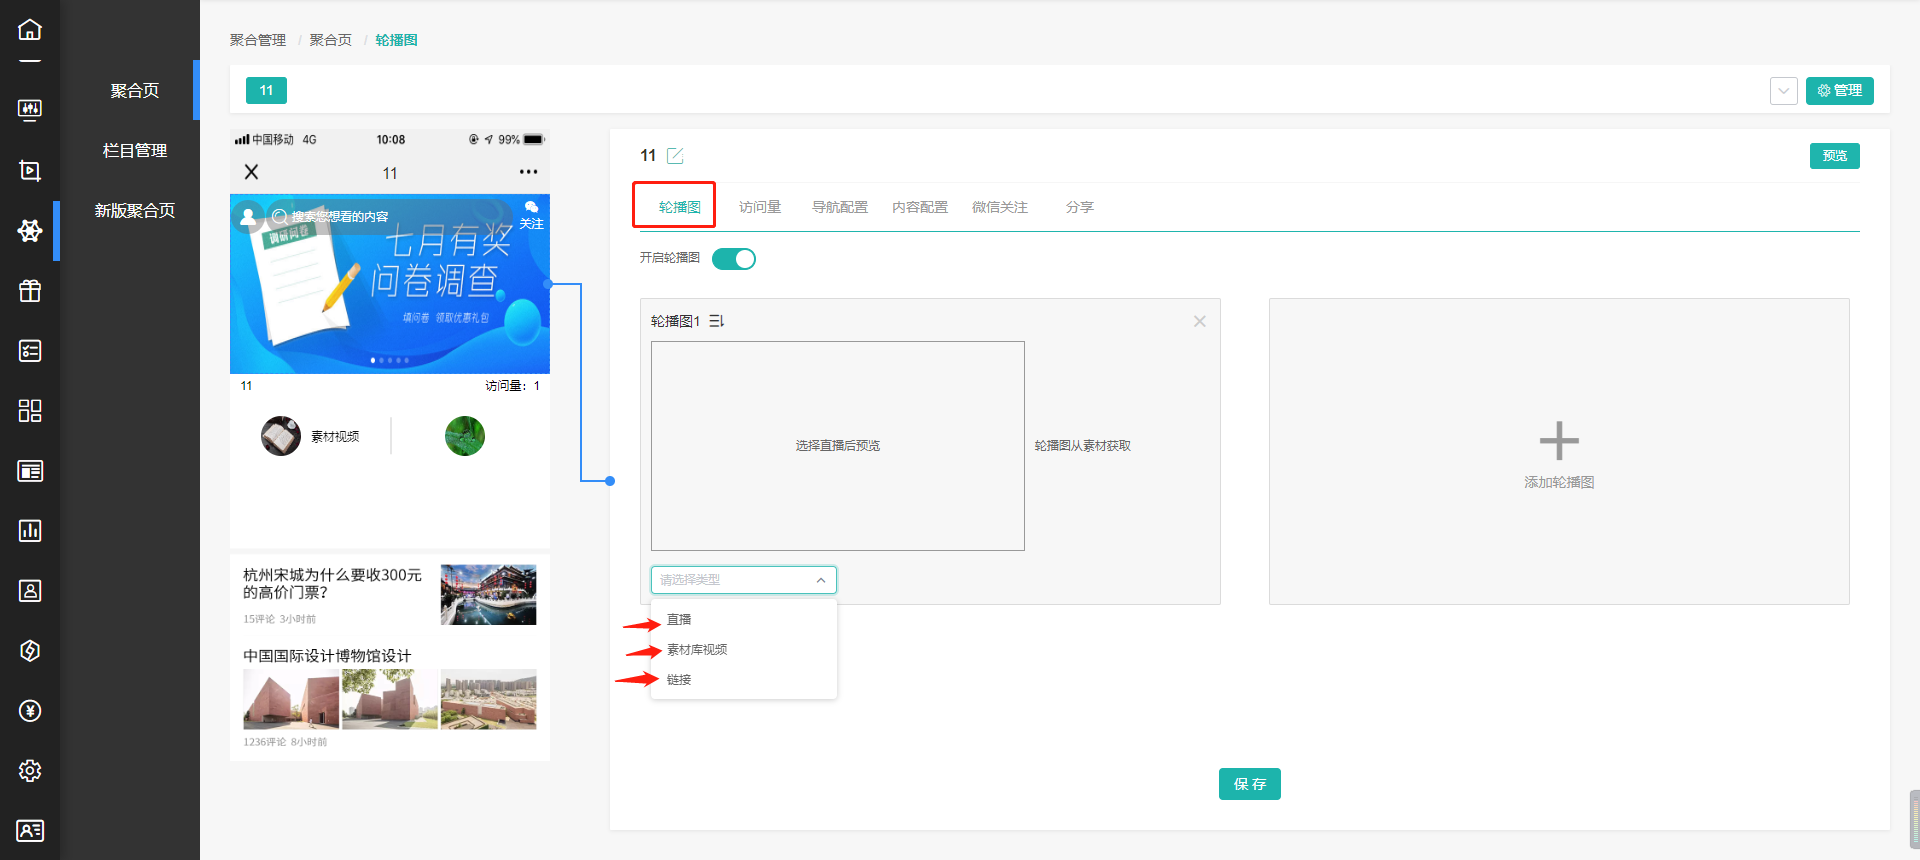Open the monitor dashboard icon in left rail
Viewport: 1920px width, 860px height.
pos(30,110)
